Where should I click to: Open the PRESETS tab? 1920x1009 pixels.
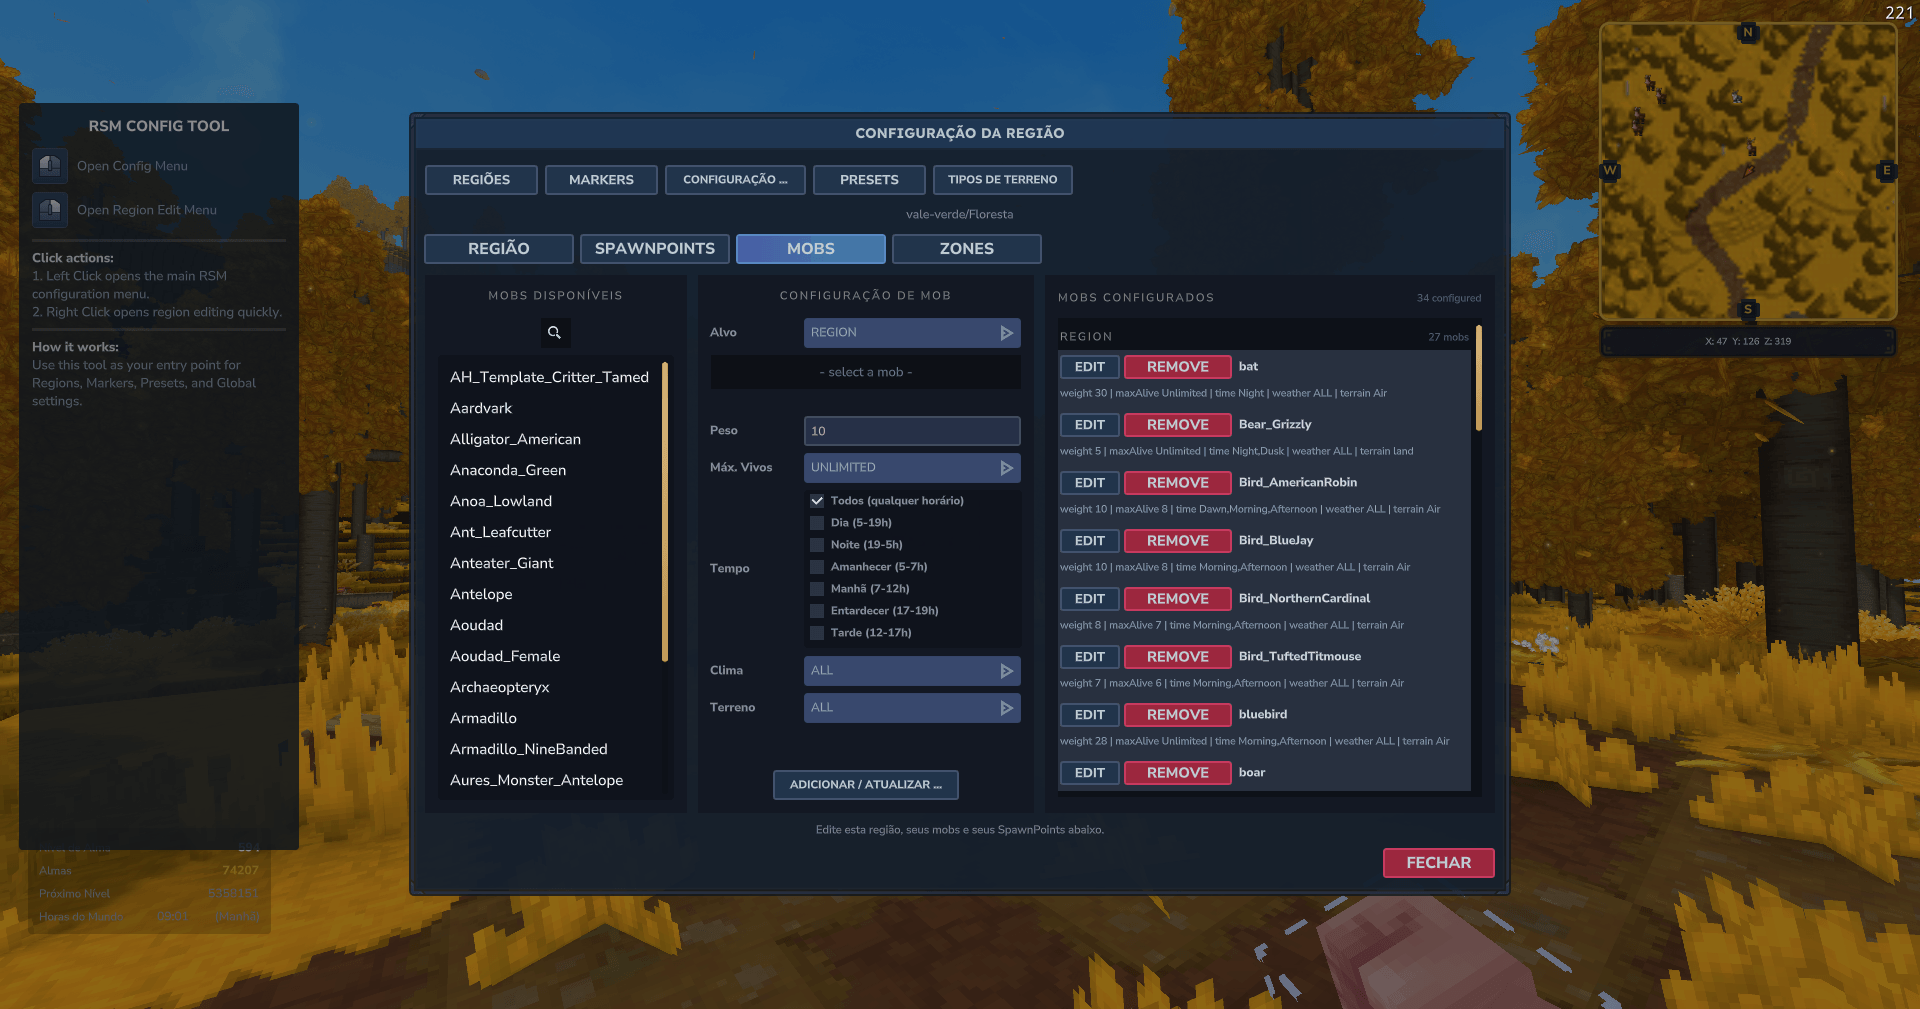tap(869, 180)
